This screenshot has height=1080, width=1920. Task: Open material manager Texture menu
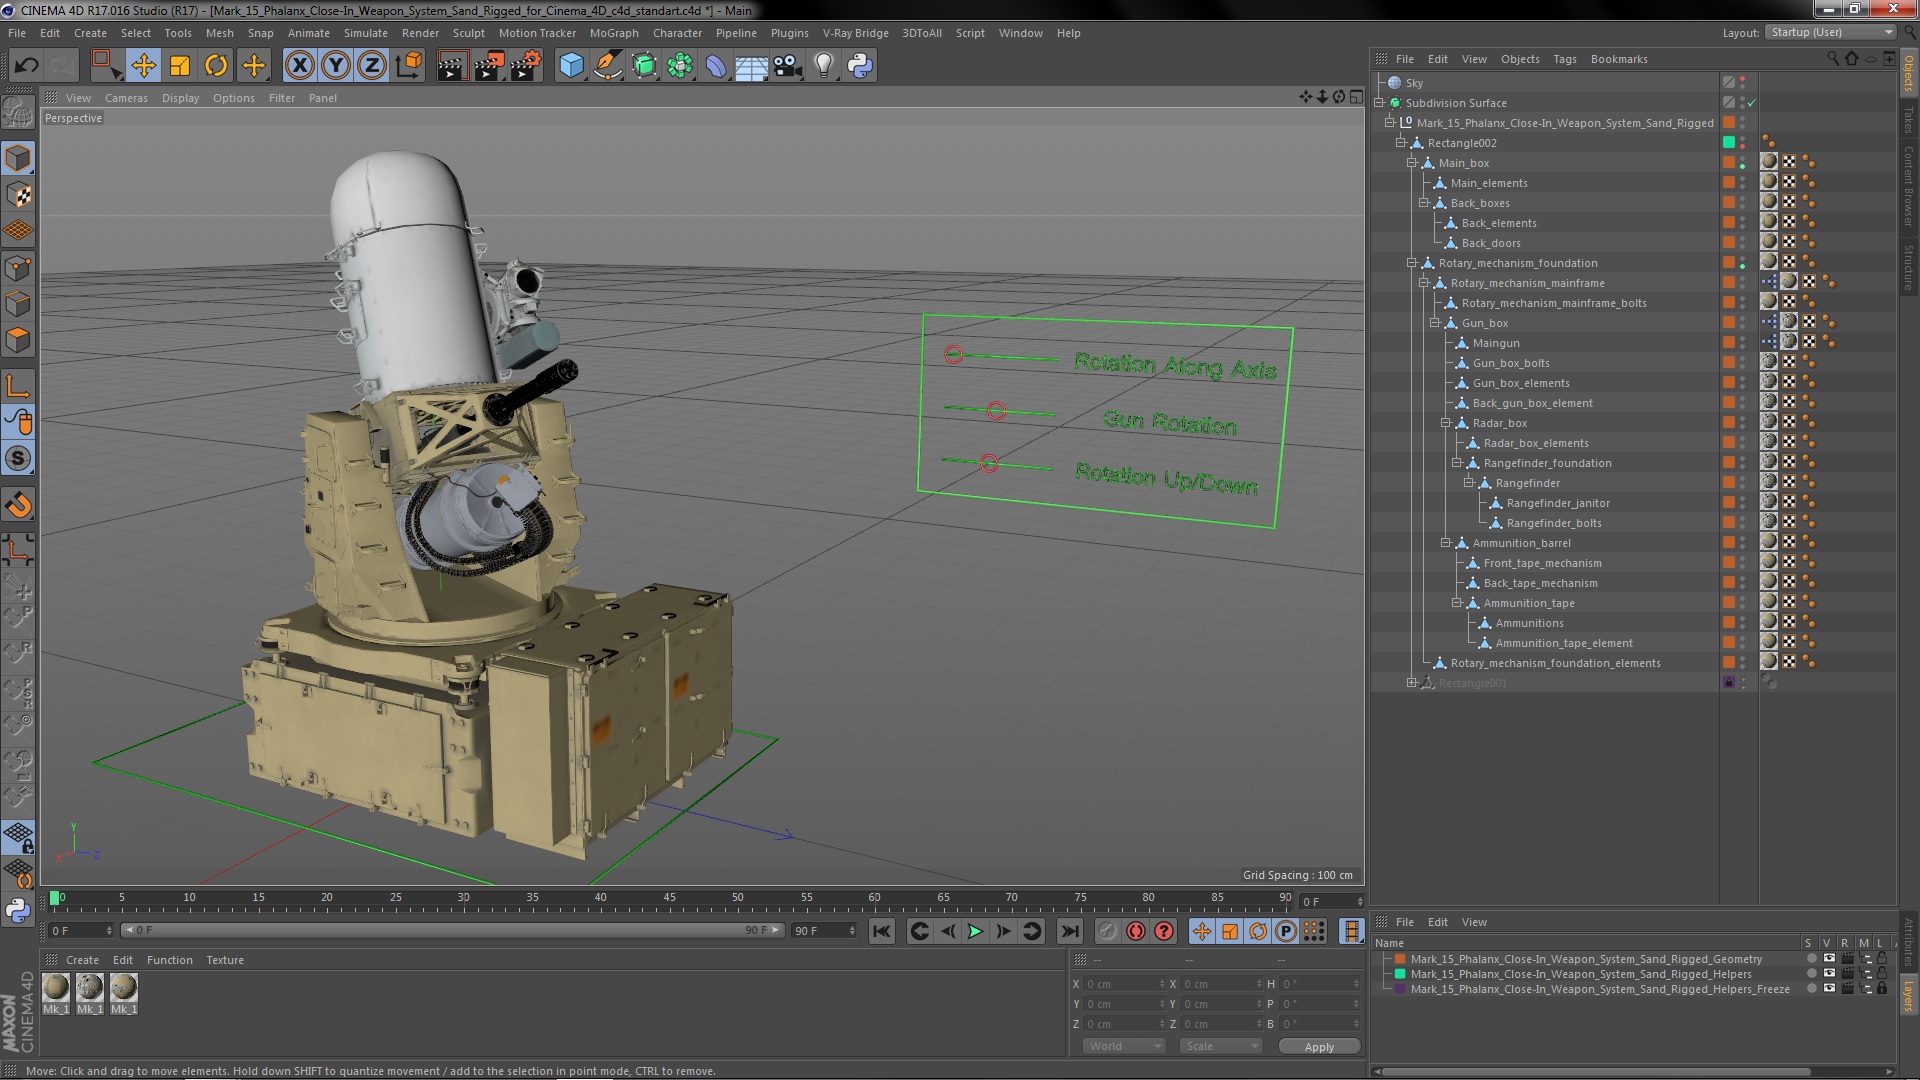pos(225,960)
